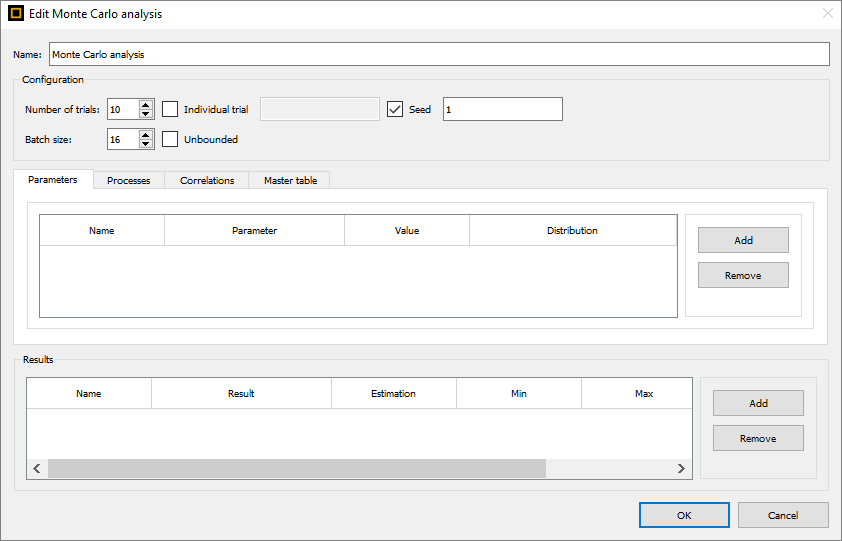Uncheck the Seed checkbox
Image resolution: width=842 pixels, height=541 pixels.
pos(395,109)
